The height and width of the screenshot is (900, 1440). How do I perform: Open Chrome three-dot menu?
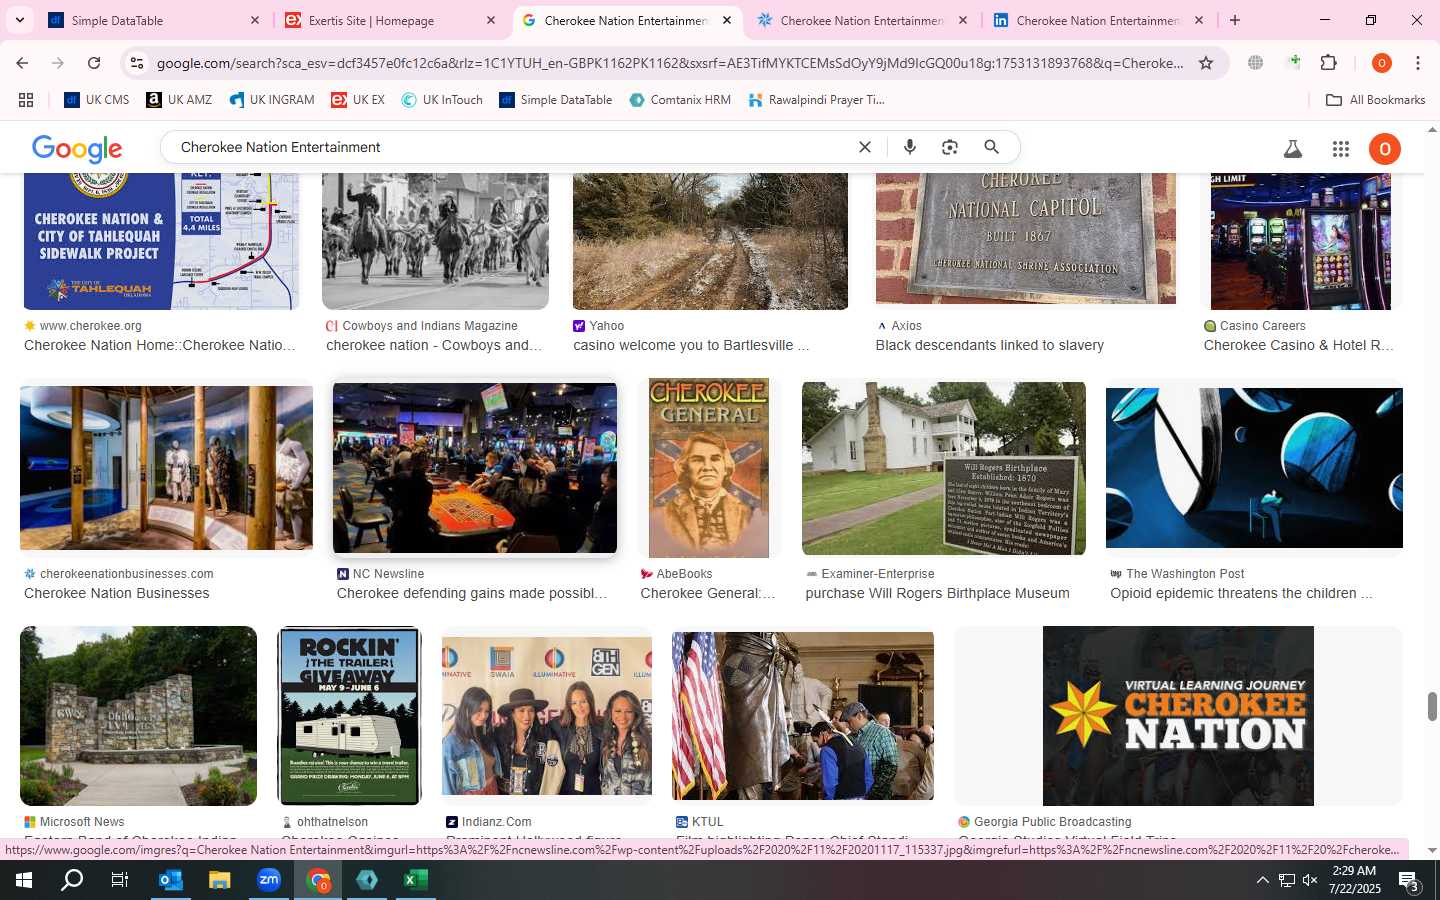(x=1418, y=63)
